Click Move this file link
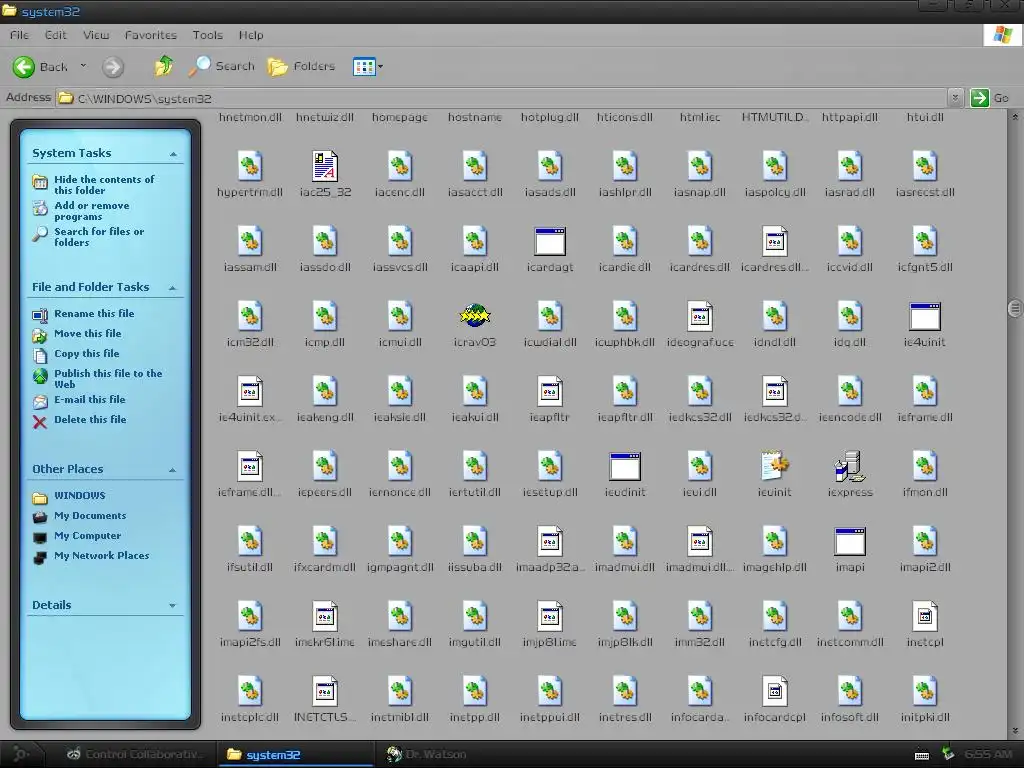The image size is (1024, 768). 88,334
